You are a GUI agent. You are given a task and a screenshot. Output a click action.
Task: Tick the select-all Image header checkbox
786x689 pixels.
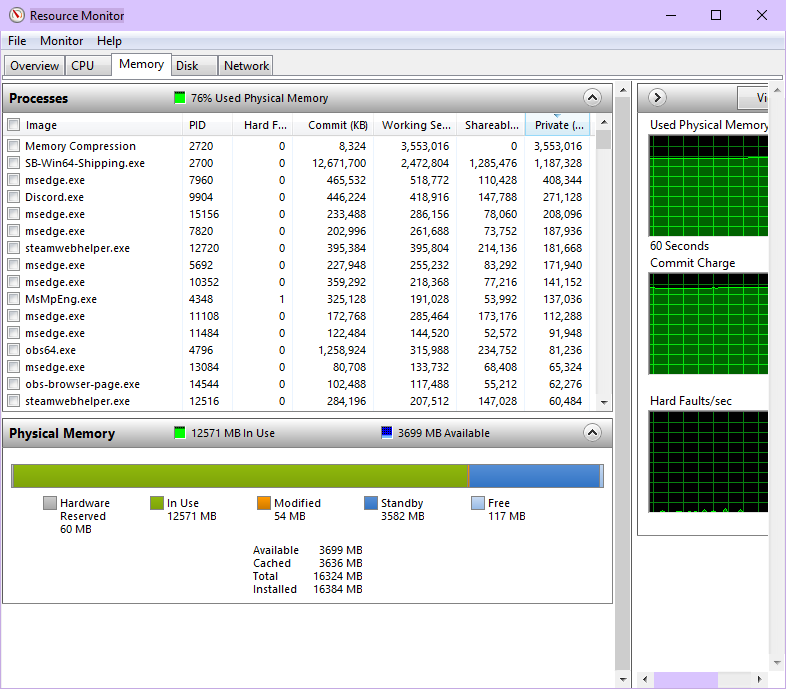point(14,124)
